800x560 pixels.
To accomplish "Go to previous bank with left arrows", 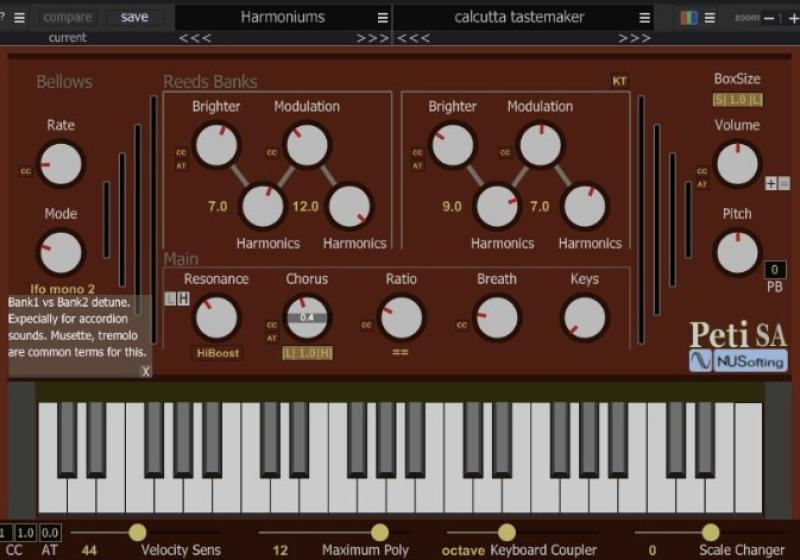I will pos(195,38).
